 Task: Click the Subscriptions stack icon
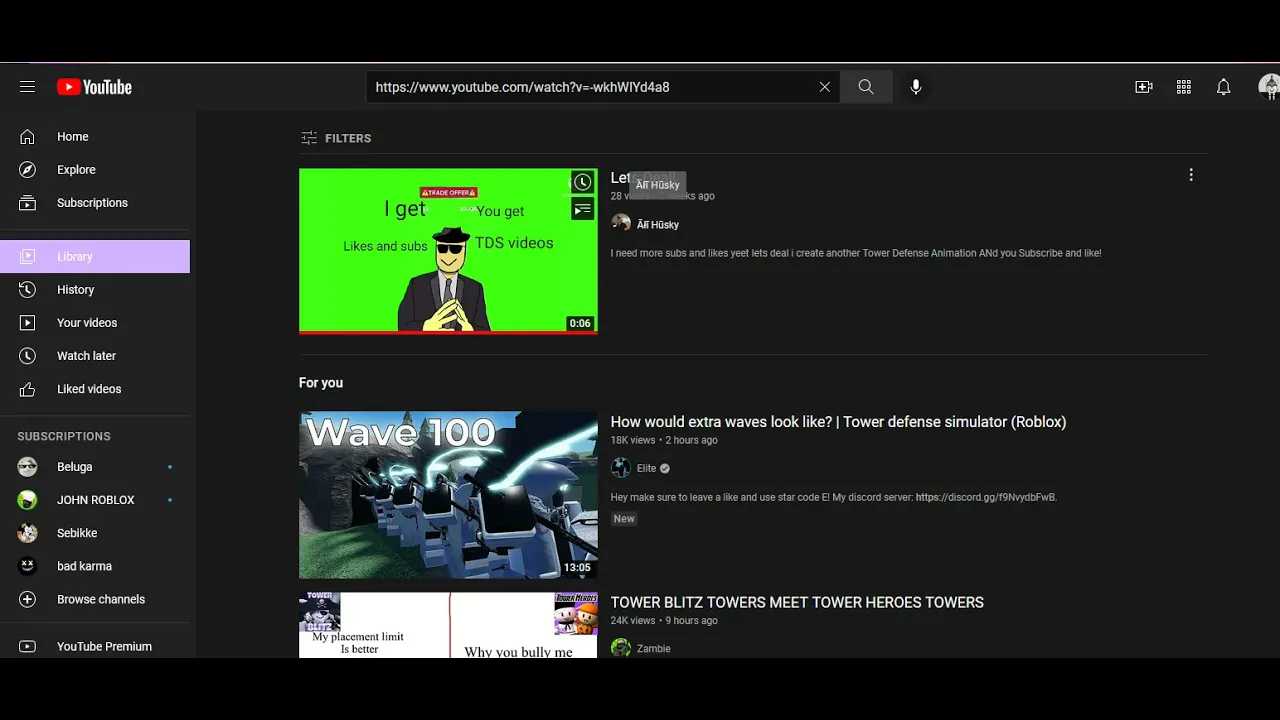[27, 203]
